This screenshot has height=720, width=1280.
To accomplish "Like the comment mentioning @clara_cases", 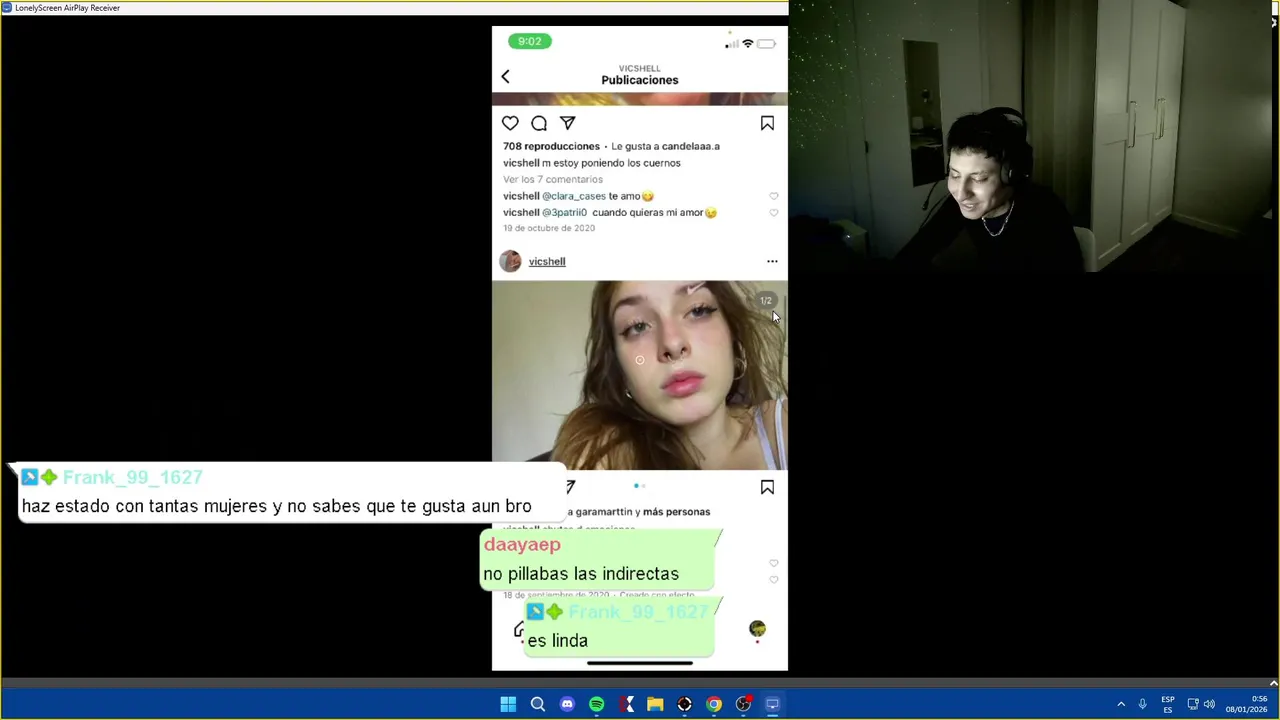I will (773, 196).
